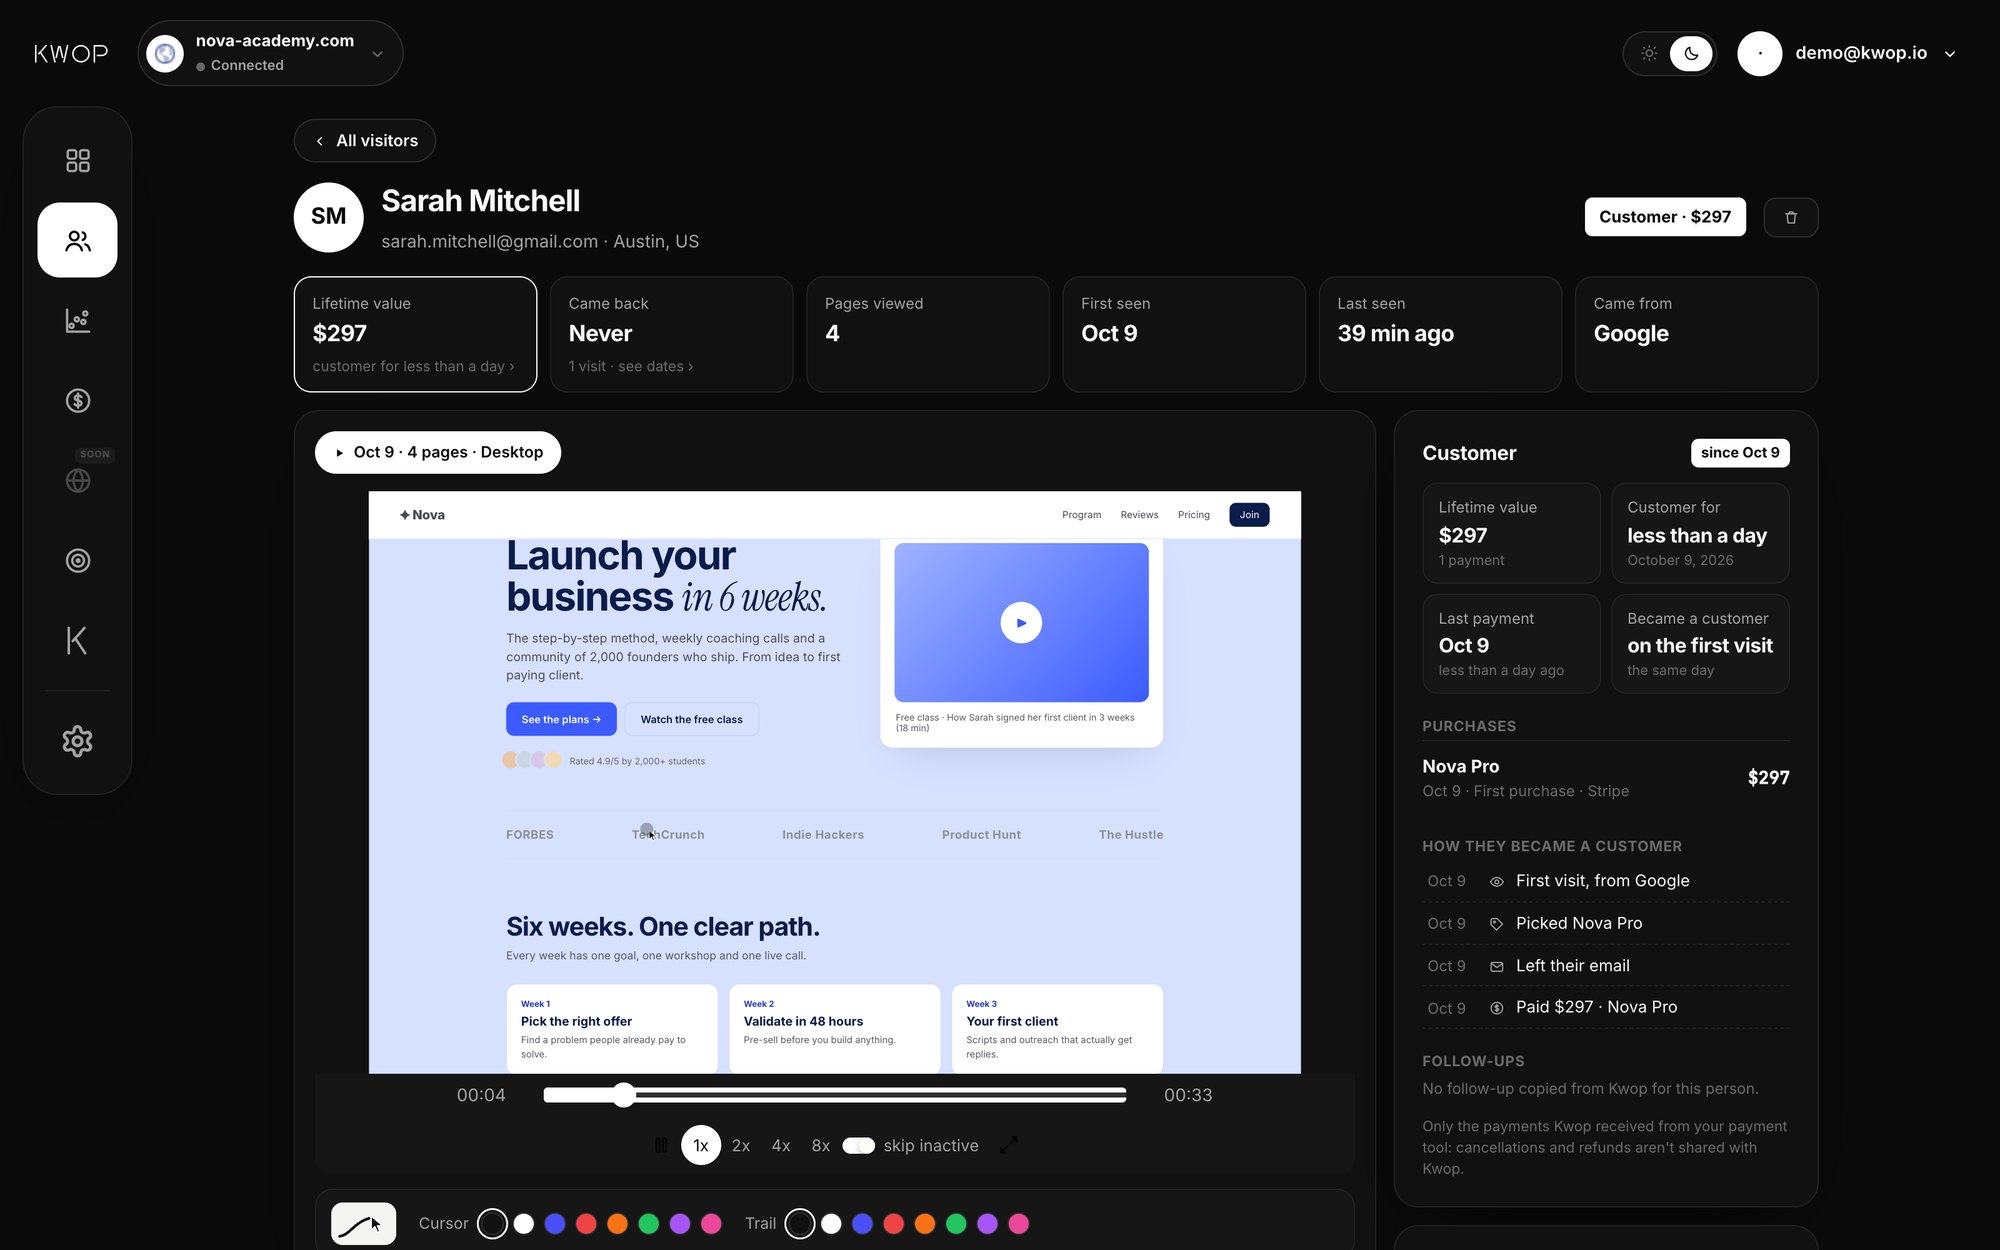The height and width of the screenshot is (1250, 2000).
Task: Open the dollar revenue icon in sidebar
Action: pyautogui.click(x=77, y=400)
